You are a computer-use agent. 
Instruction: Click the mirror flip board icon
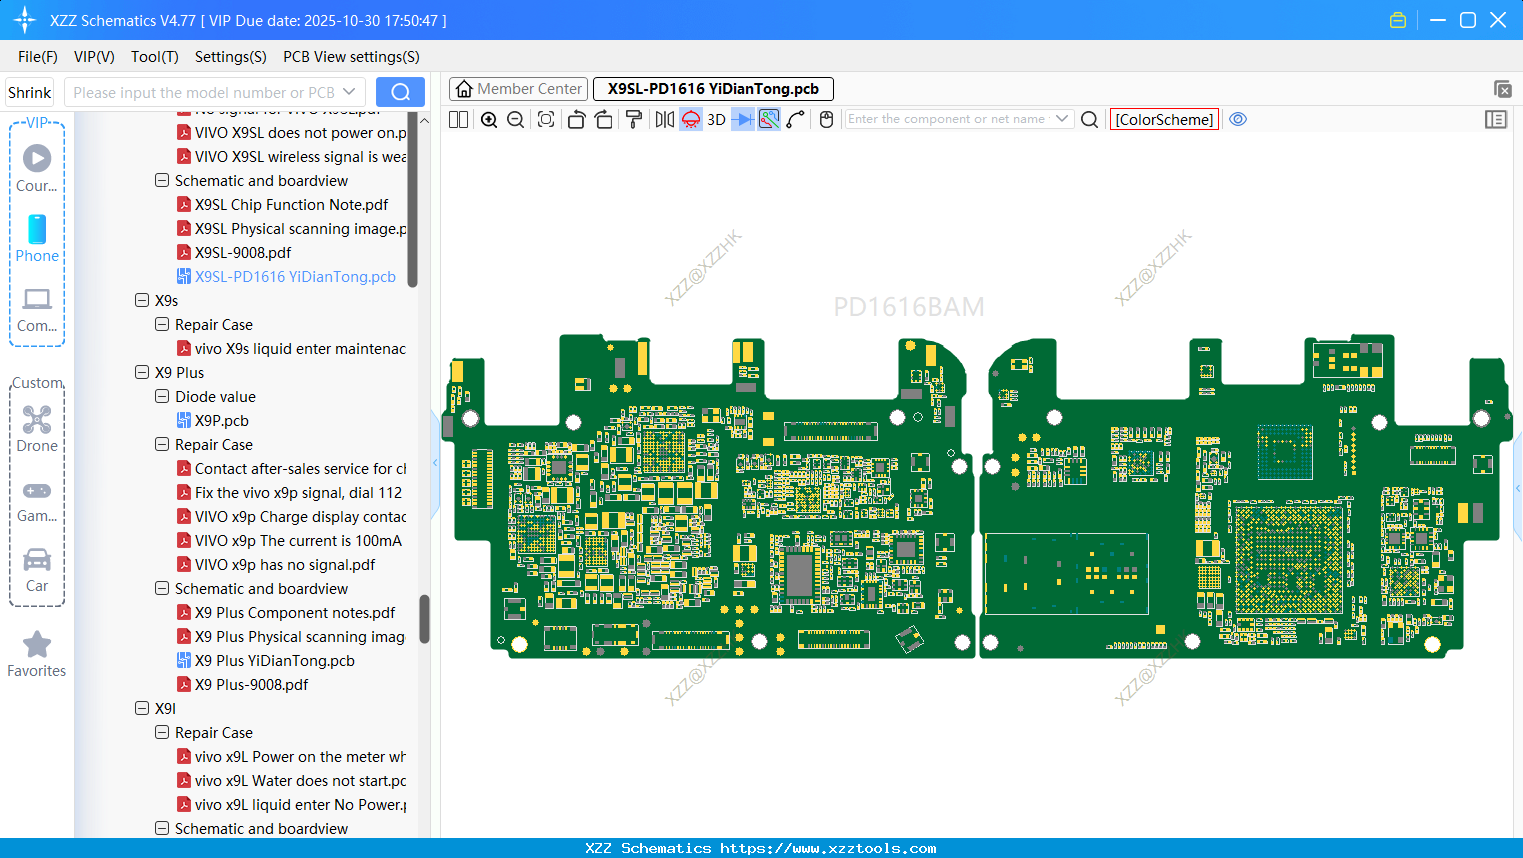pos(664,120)
